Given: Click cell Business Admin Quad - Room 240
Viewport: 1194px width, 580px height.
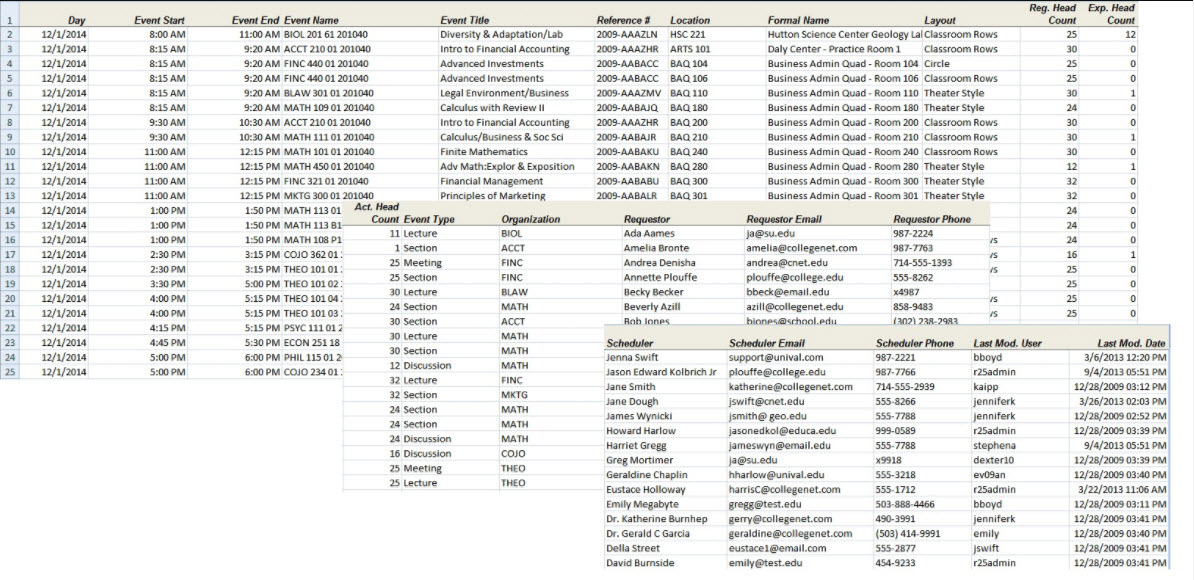Looking at the screenshot, I should [843, 151].
